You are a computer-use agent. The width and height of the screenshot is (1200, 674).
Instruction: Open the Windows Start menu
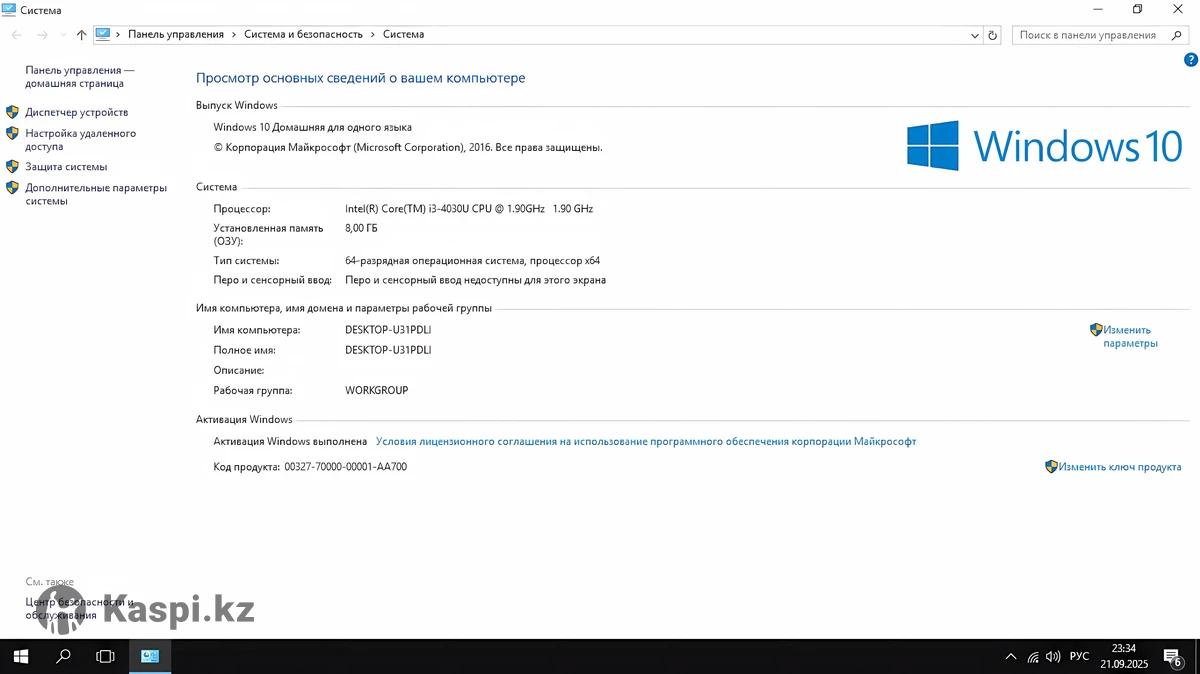pyautogui.click(x=20, y=657)
